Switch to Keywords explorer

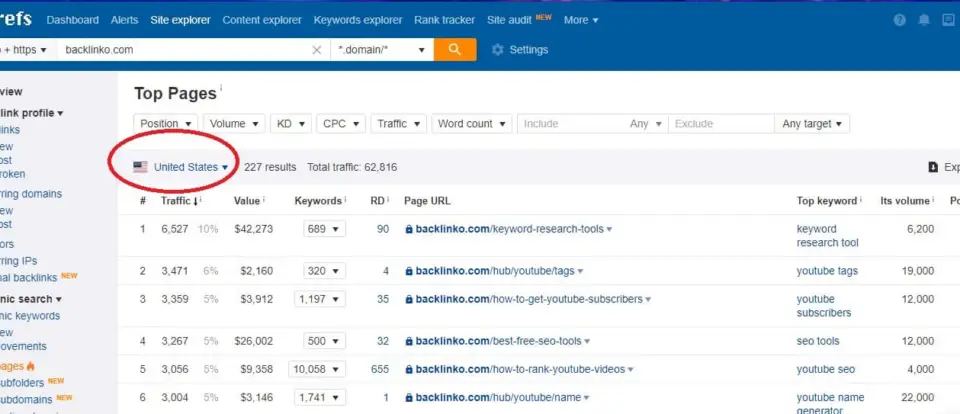(358, 20)
